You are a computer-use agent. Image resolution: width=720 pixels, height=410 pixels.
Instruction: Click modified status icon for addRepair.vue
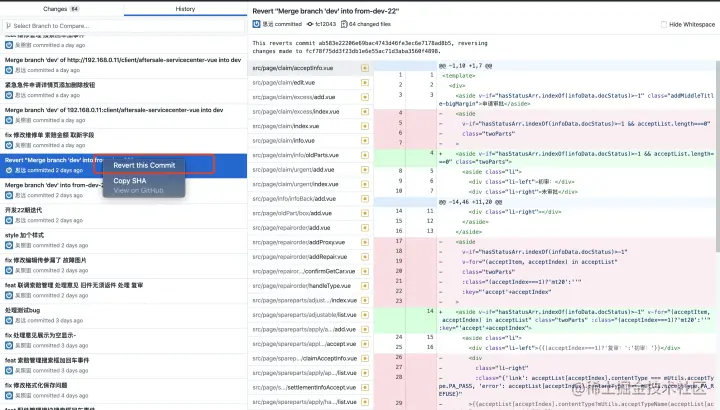(x=365, y=257)
